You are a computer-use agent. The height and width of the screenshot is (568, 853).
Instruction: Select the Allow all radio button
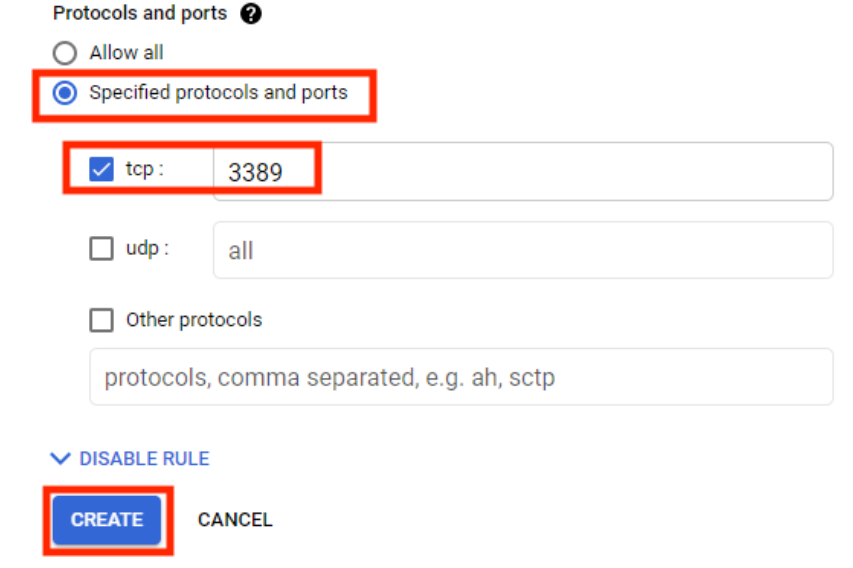(x=65, y=53)
